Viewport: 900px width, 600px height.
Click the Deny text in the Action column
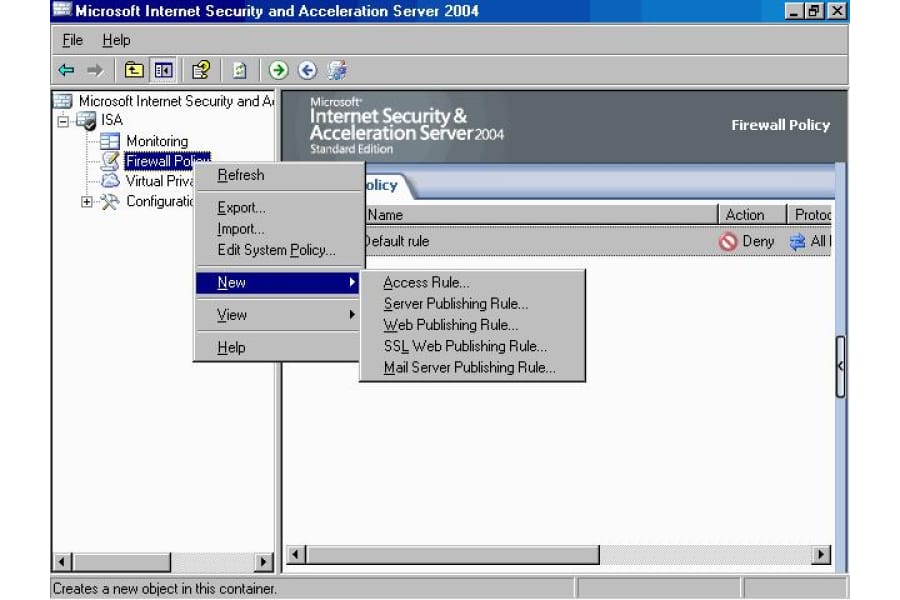click(x=758, y=242)
